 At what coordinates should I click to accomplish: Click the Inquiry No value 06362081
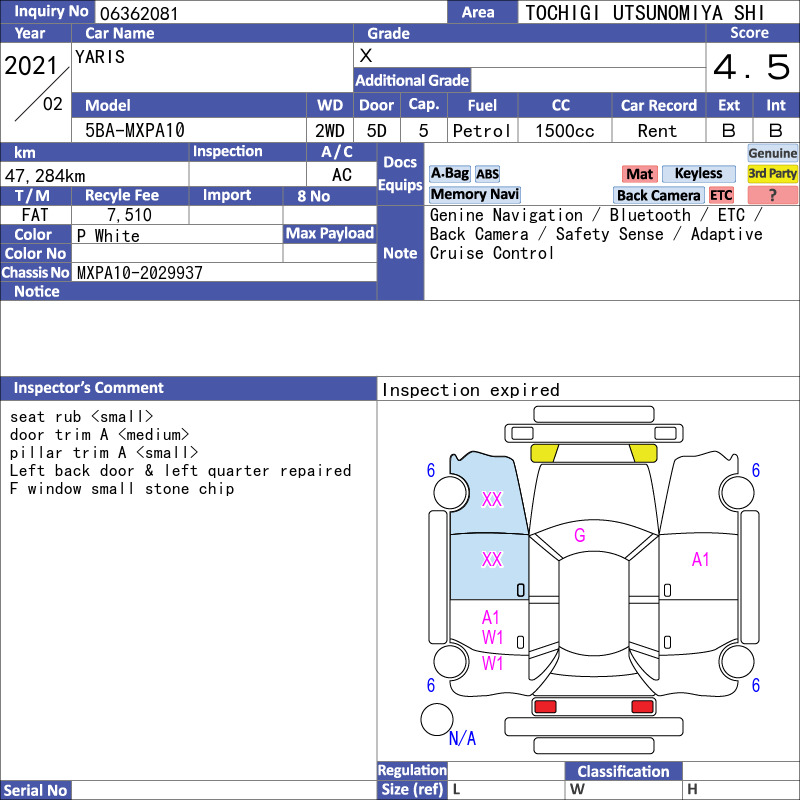pyautogui.click(x=139, y=14)
